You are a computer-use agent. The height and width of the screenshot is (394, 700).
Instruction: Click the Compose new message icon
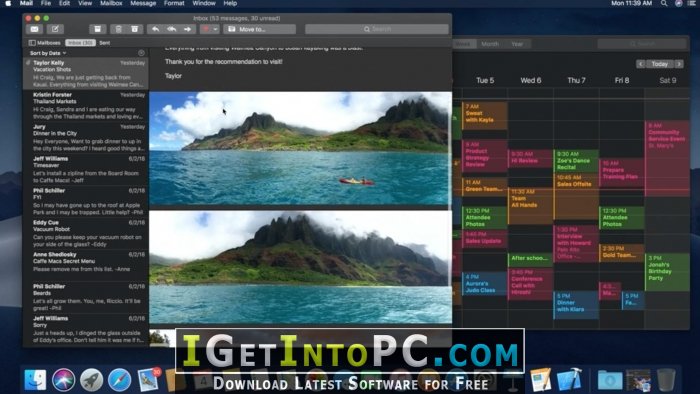coord(55,29)
